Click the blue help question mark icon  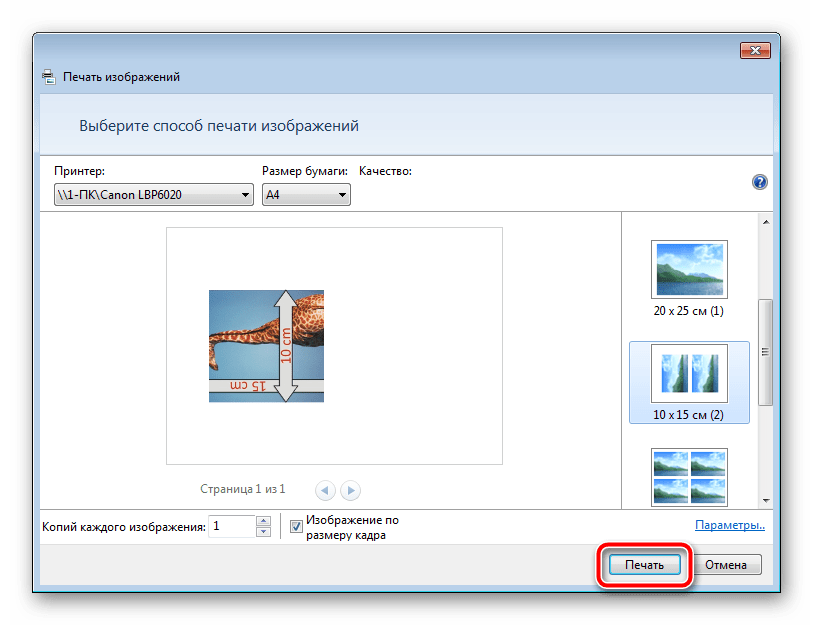coord(759,182)
